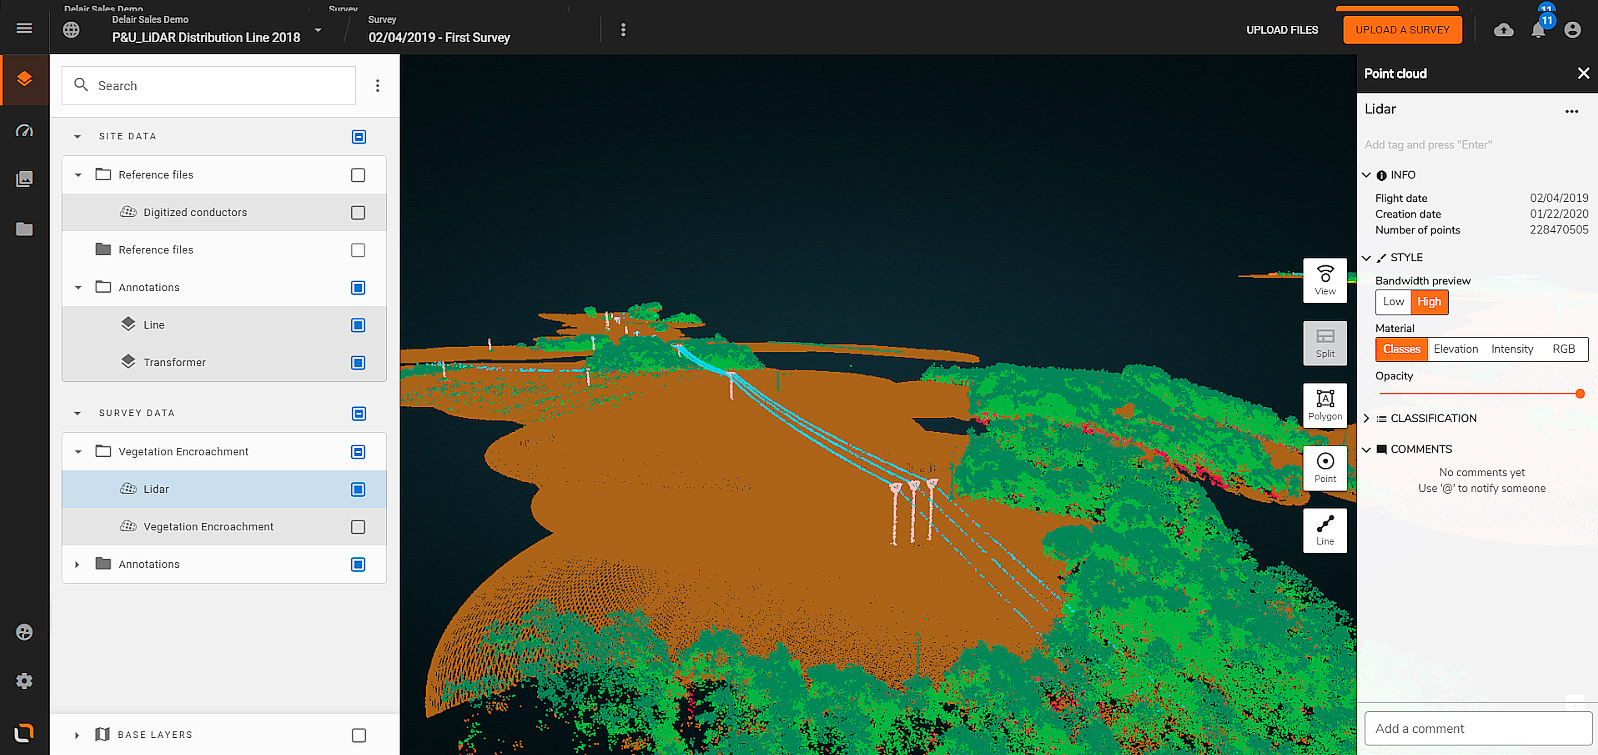Click the Transformer layer icon
The width and height of the screenshot is (1598, 755).
(x=128, y=362)
